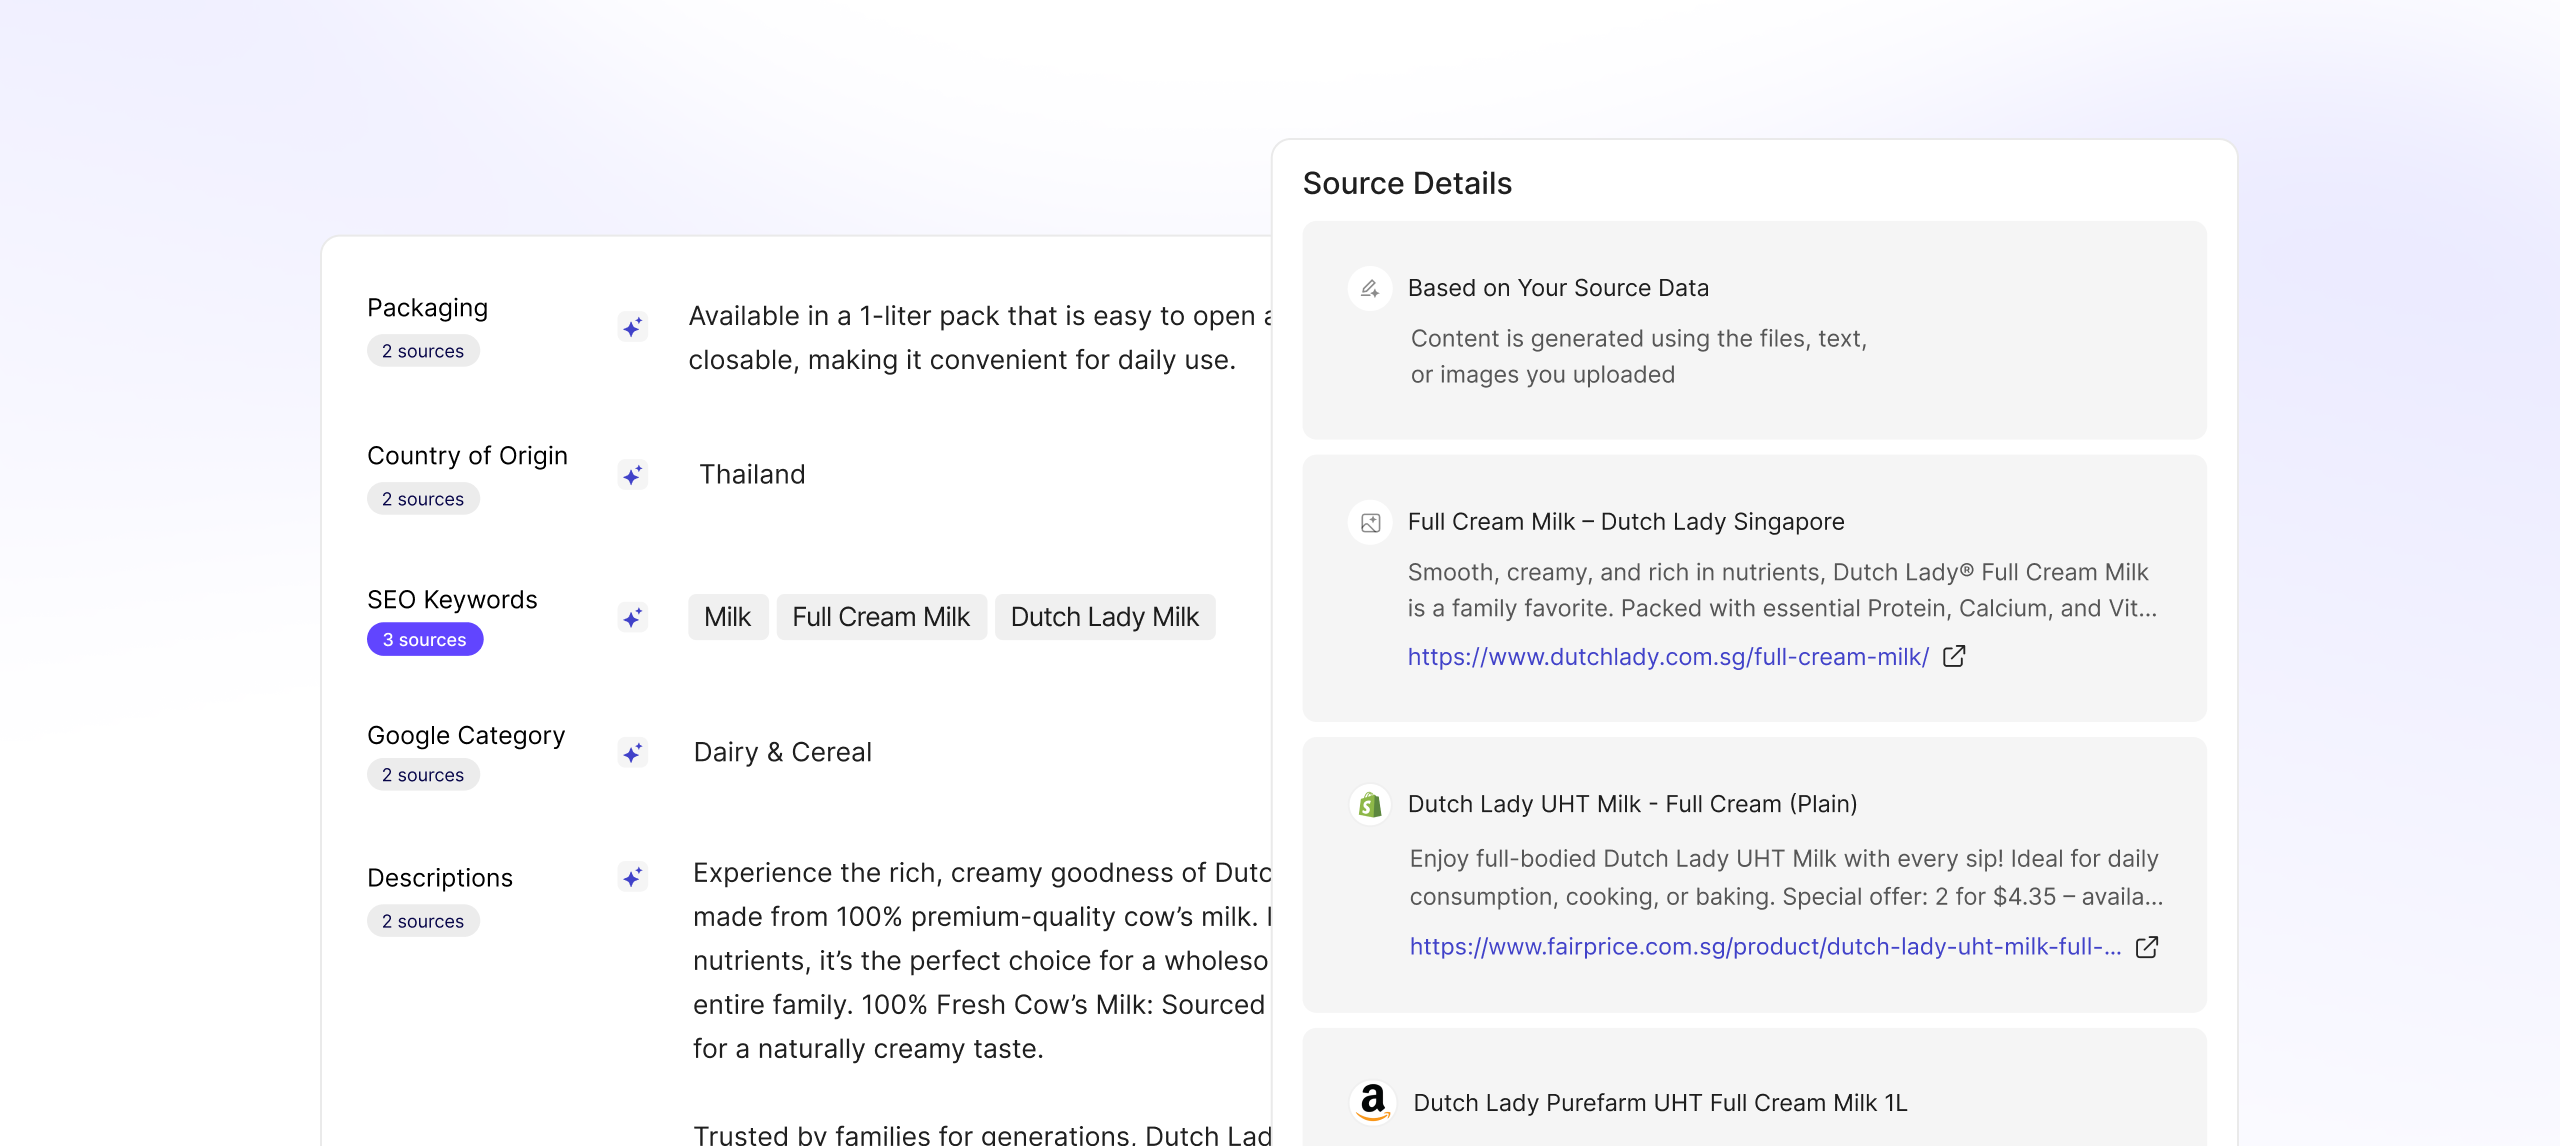
Task: Click the sparkle icon next to Country of Origin
Action: click(633, 476)
